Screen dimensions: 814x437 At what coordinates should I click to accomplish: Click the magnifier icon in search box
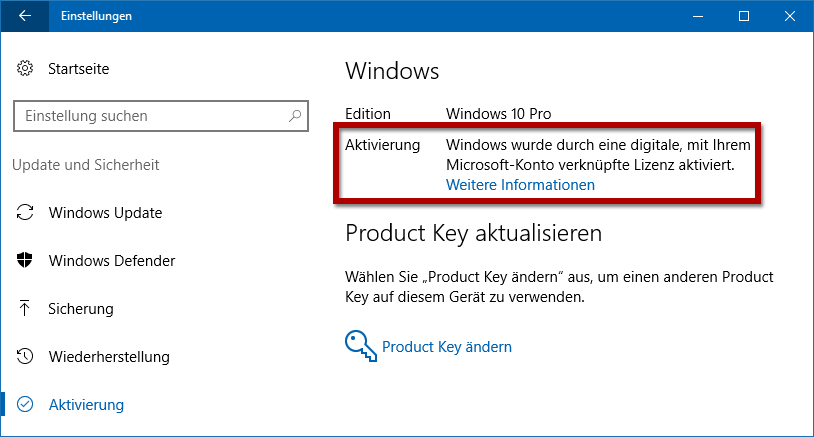295,116
